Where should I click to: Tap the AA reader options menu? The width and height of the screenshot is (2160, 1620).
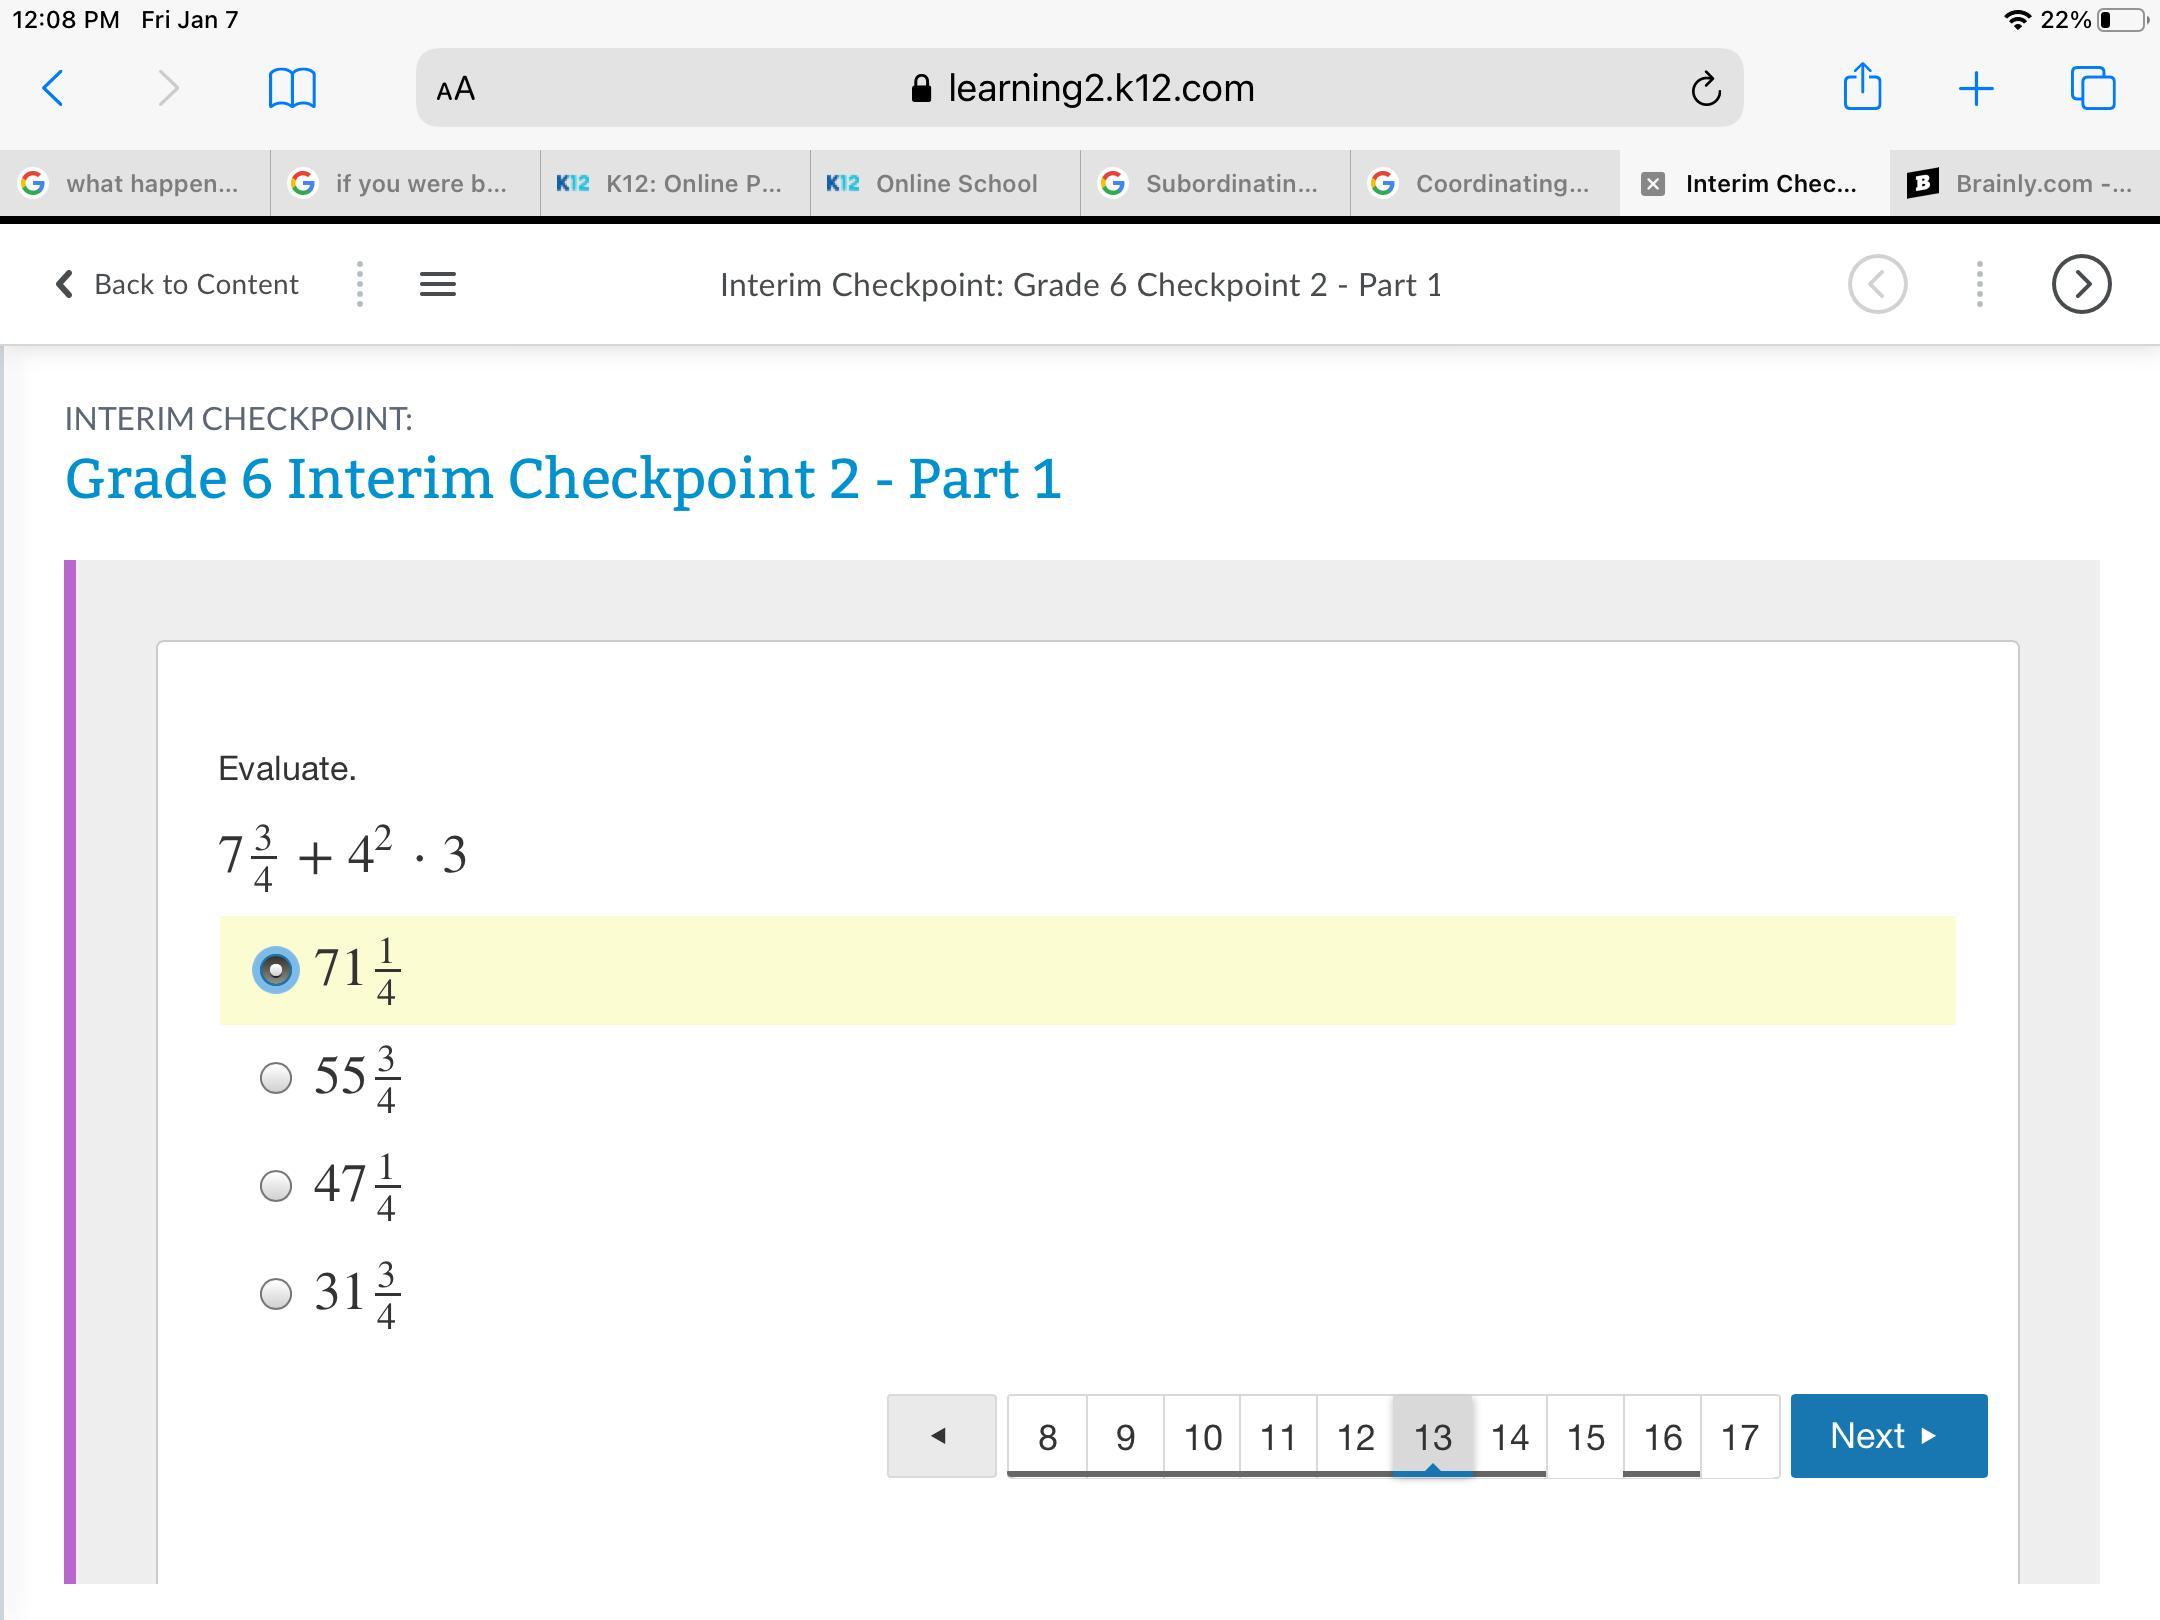pyautogui.click(x=456, y=90)
